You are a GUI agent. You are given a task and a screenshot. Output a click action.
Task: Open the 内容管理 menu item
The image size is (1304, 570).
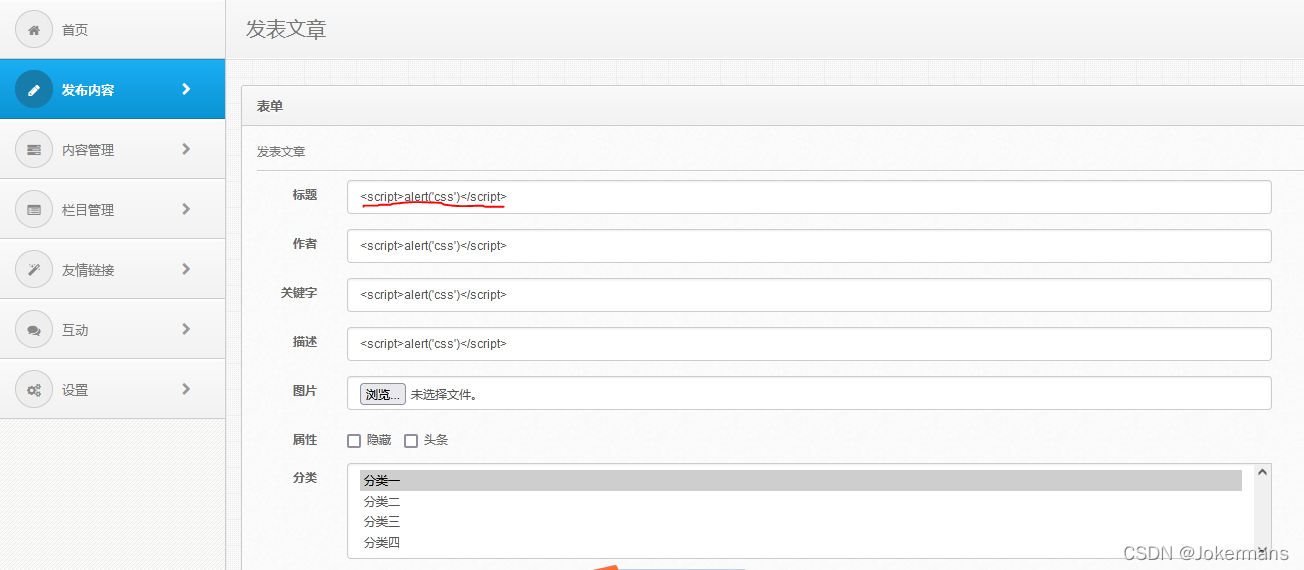[112, 149]
